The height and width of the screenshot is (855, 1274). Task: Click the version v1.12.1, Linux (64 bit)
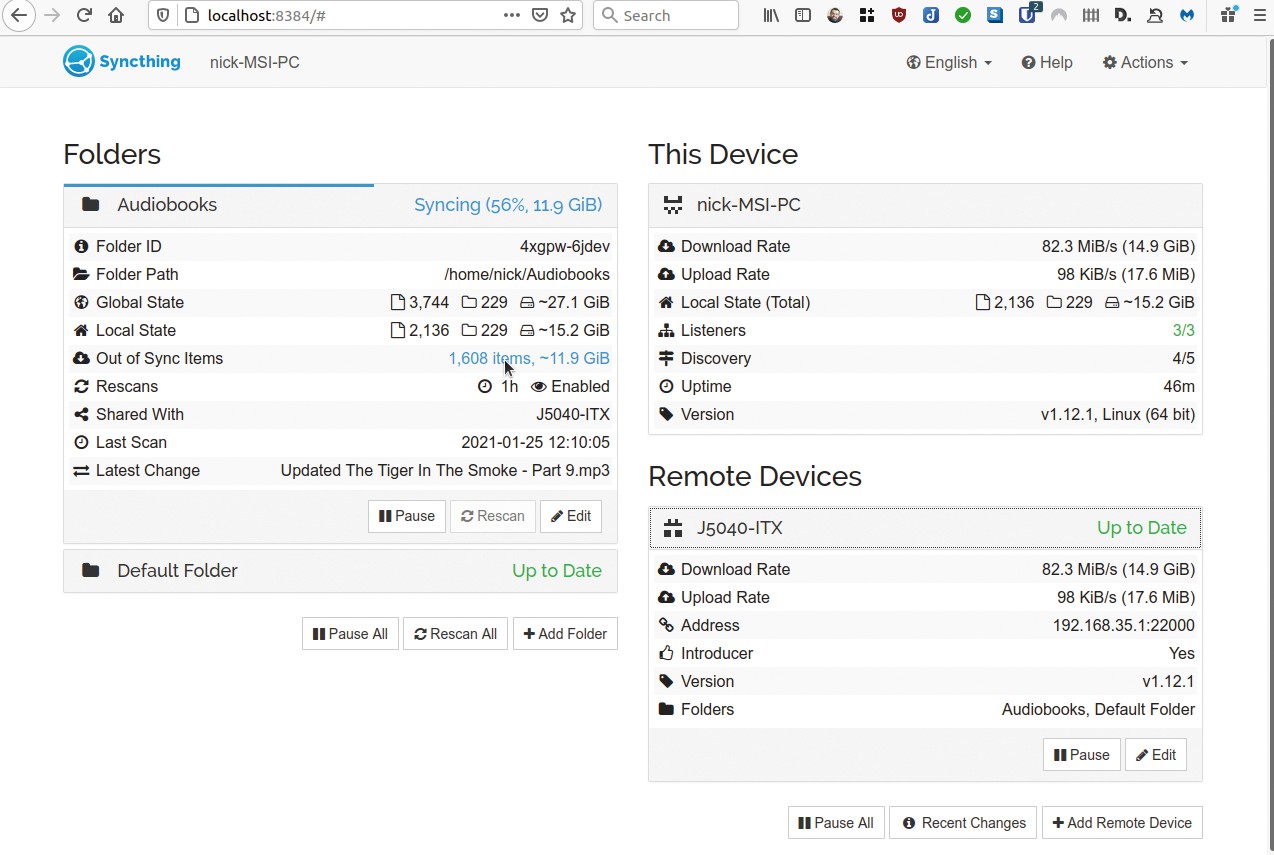coord(1118,414)
